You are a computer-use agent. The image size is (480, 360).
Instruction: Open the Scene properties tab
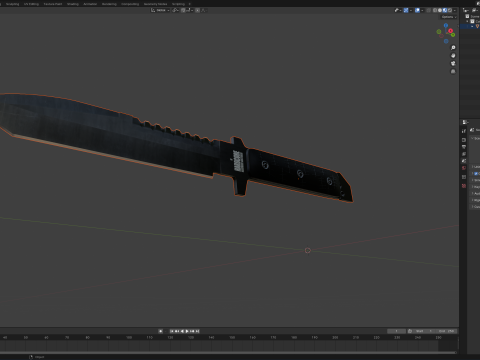click(464, 161)
